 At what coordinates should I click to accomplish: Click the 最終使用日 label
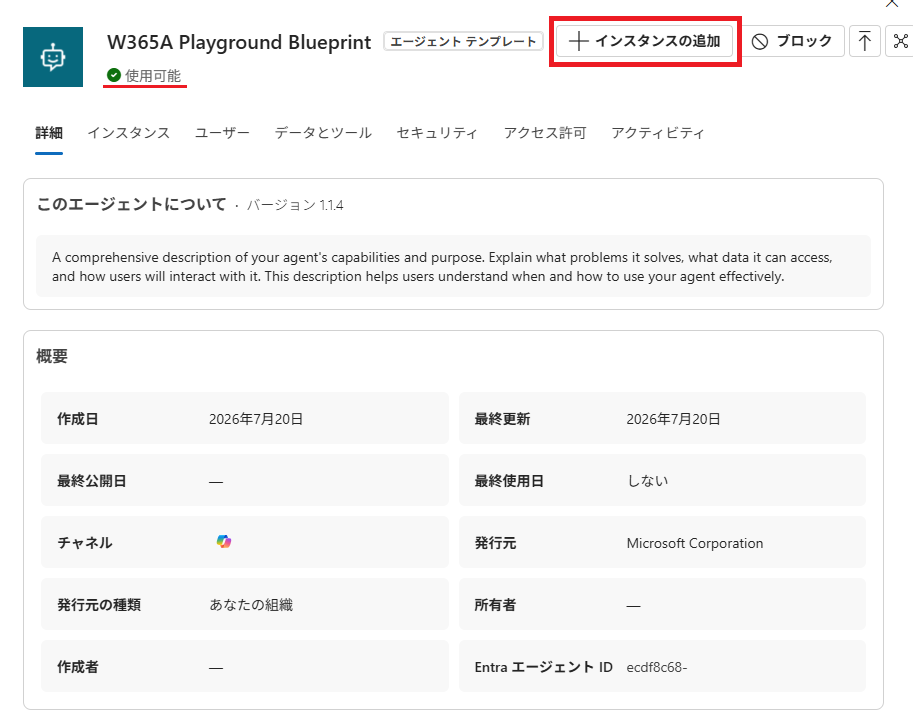point(509,481)
